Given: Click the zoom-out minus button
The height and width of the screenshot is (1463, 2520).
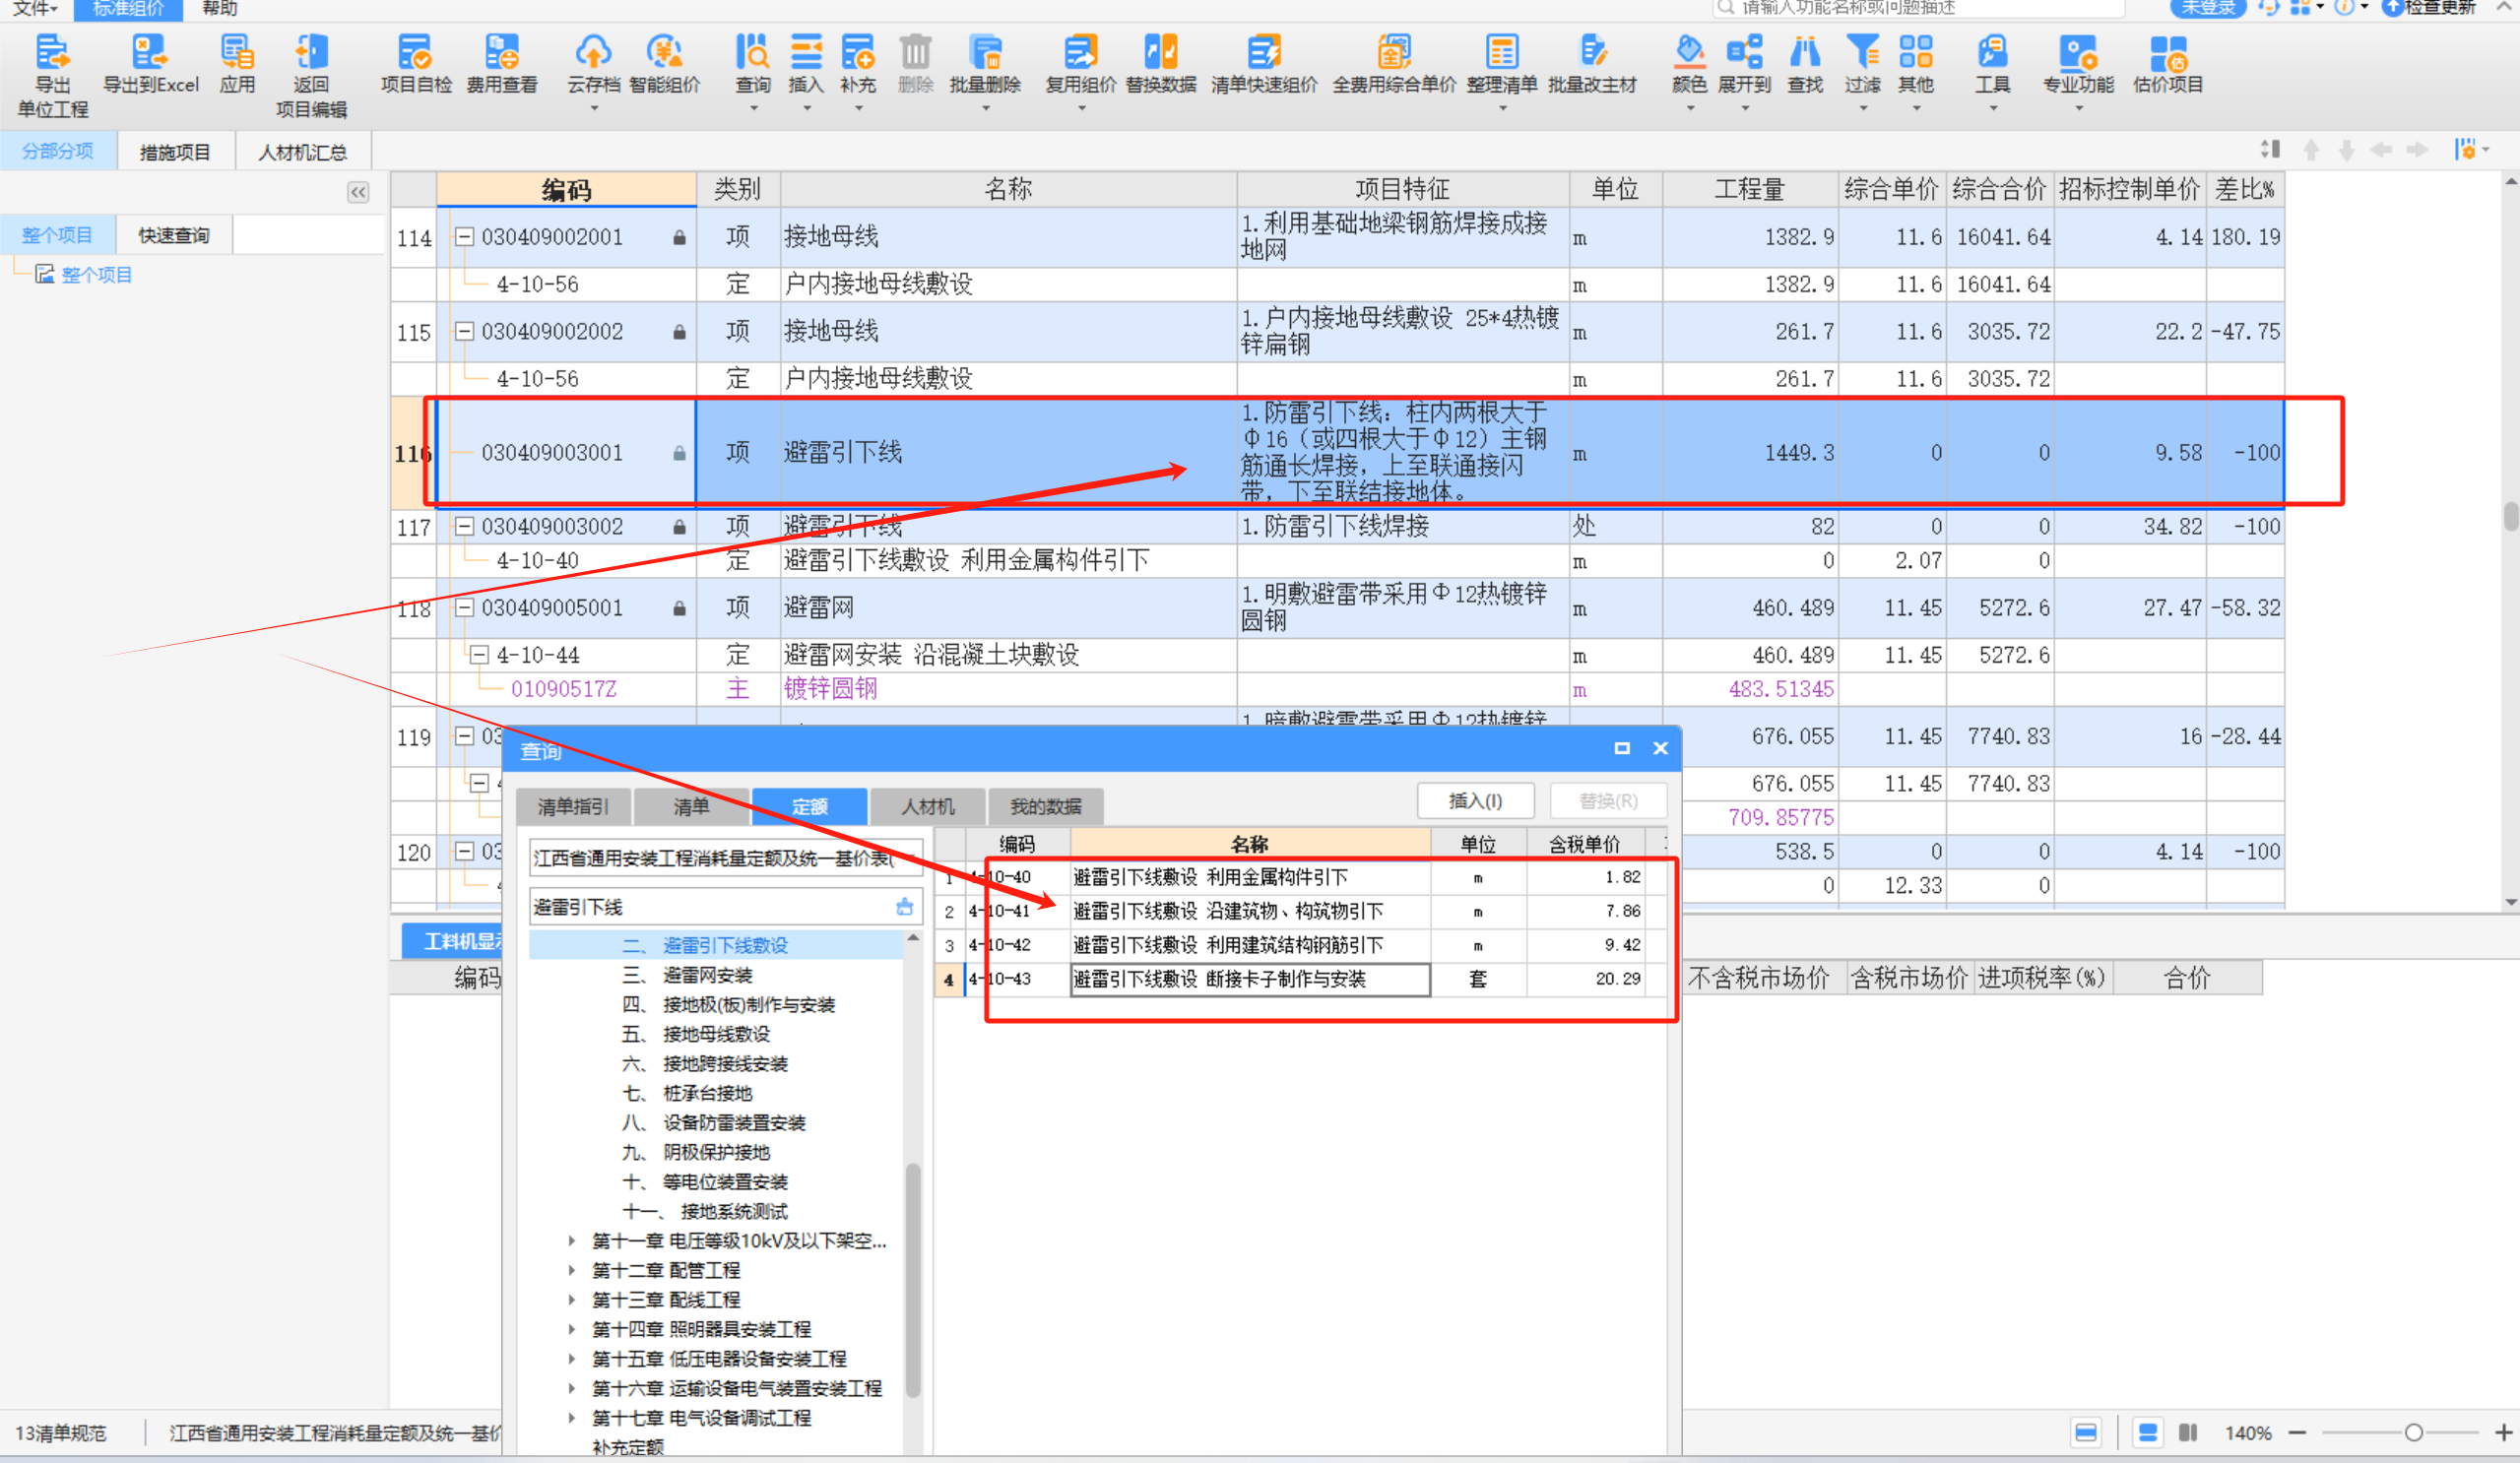Looking at the screenshot, I should click(2297, 1433).
